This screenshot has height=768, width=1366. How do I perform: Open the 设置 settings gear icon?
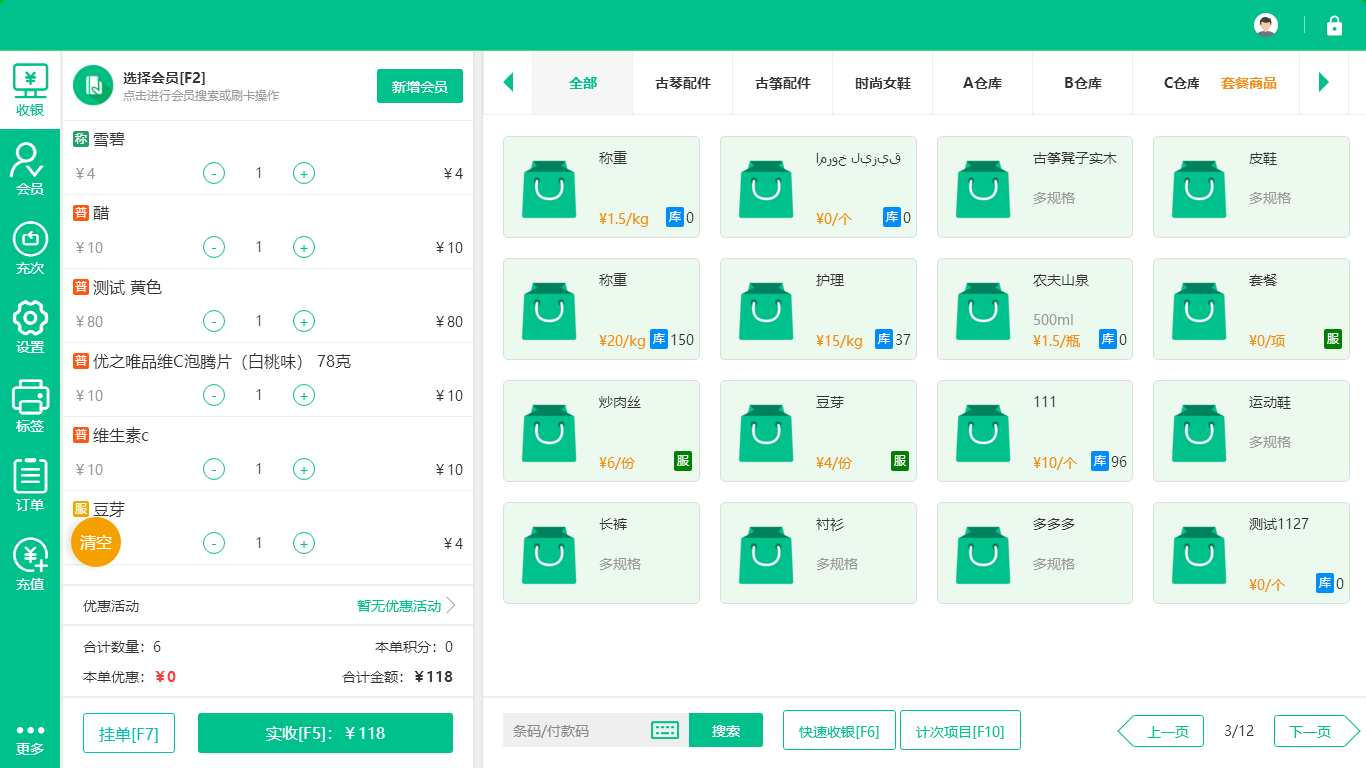pos(30,327)
